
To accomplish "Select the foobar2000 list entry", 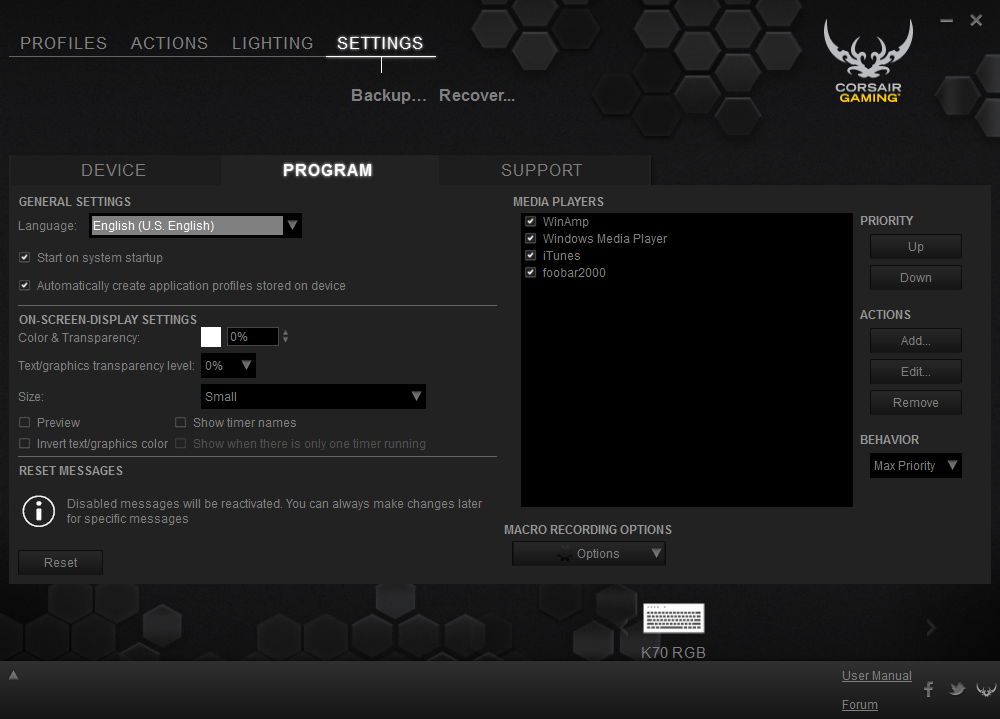I will point(574,272).
